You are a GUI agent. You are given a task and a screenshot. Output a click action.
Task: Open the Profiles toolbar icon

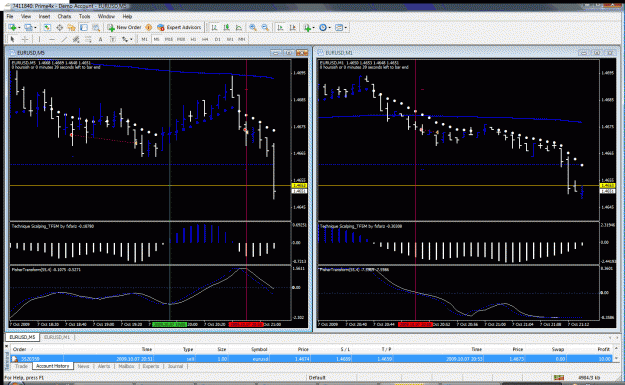pos(28,28)
